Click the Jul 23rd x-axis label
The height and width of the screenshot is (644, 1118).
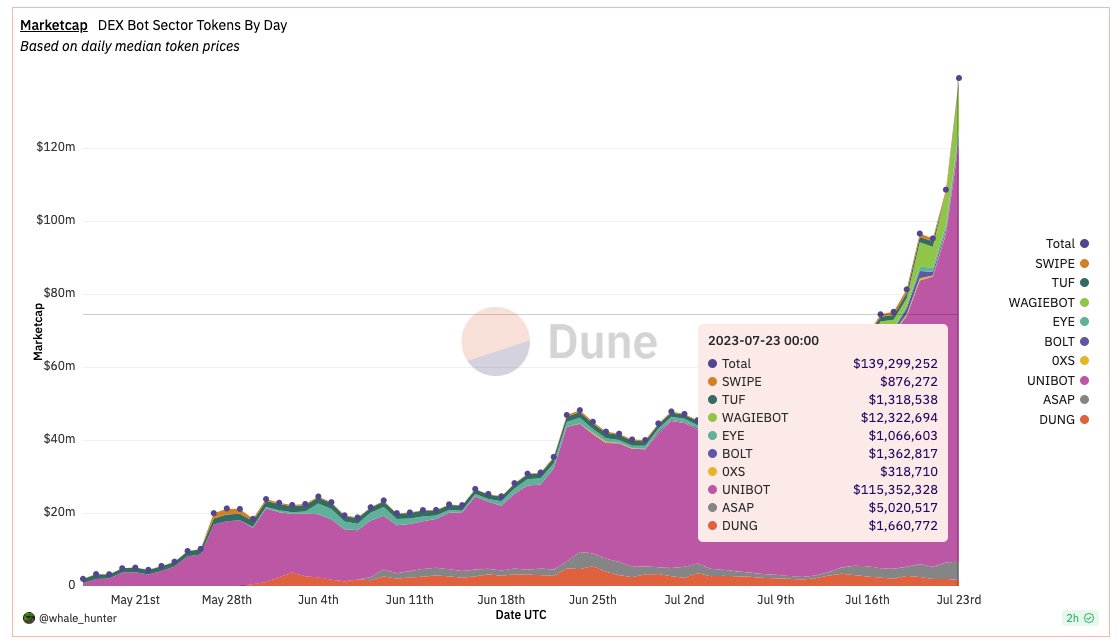click(958, 600)
